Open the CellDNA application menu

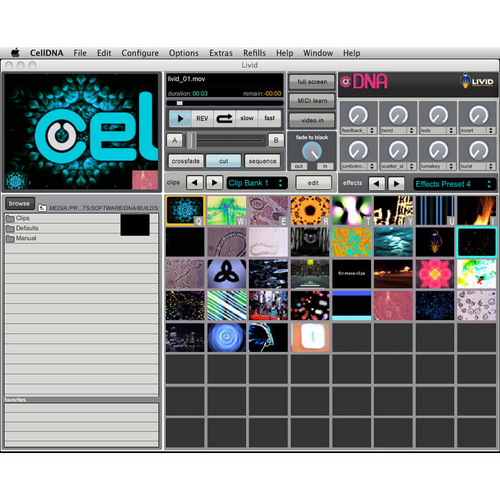pos(46,53)
